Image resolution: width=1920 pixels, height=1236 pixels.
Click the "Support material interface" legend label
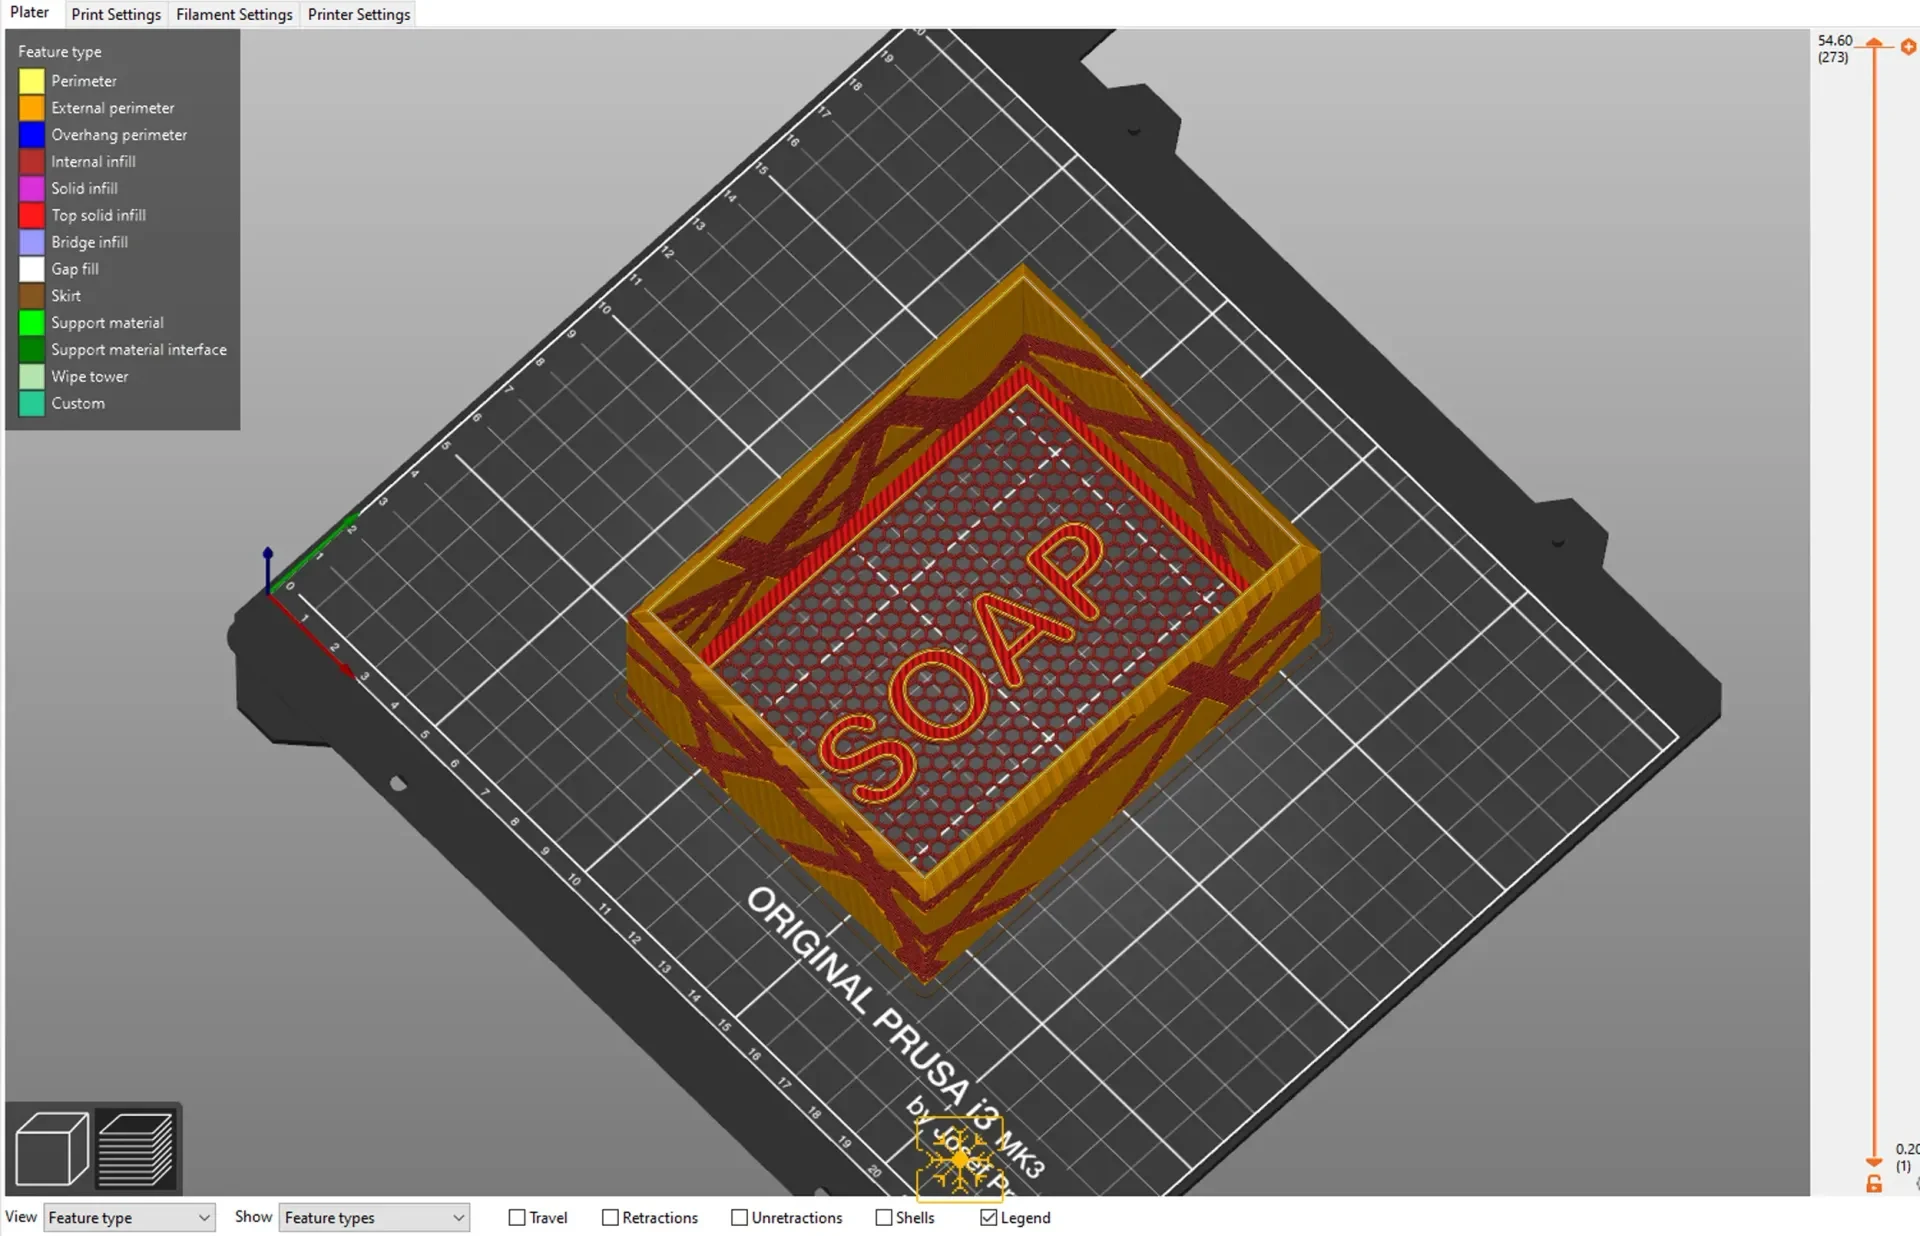pyautogui.click(x=139, y=350)
